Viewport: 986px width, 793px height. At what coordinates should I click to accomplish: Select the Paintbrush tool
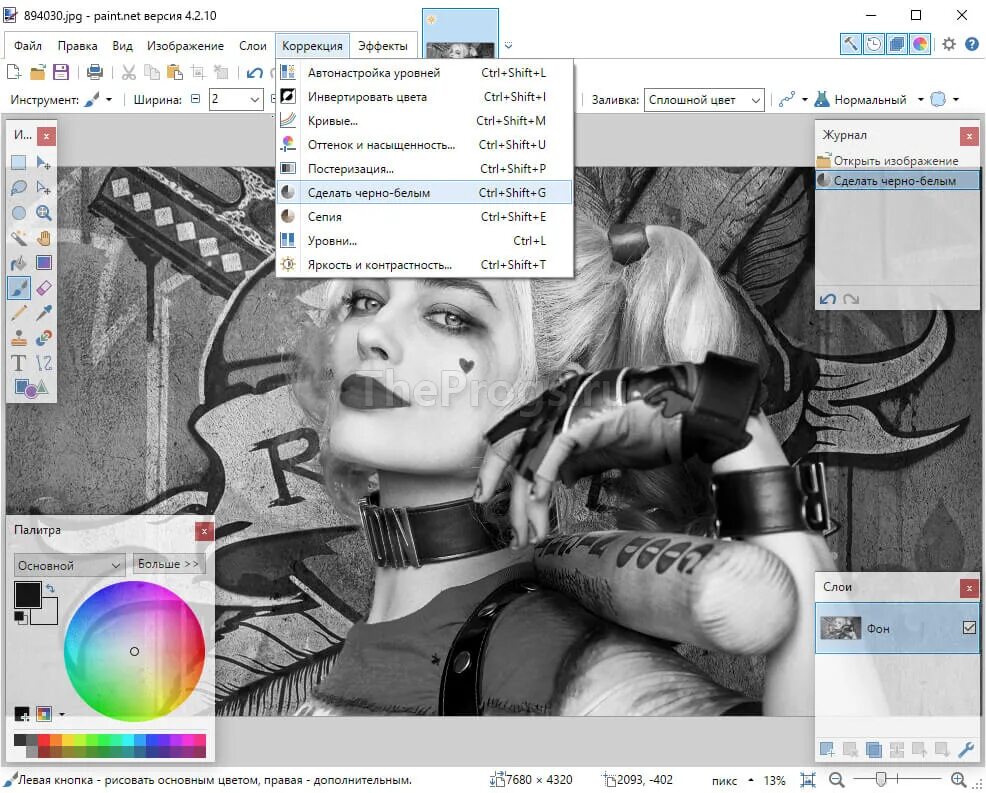(19, 288)
